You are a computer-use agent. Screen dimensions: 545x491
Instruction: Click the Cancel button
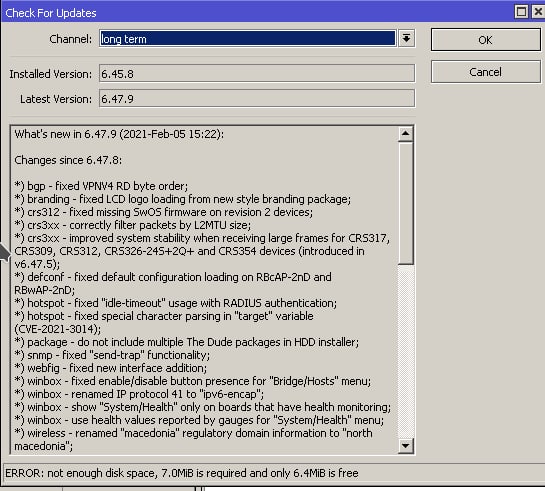(x=486, y=72)
